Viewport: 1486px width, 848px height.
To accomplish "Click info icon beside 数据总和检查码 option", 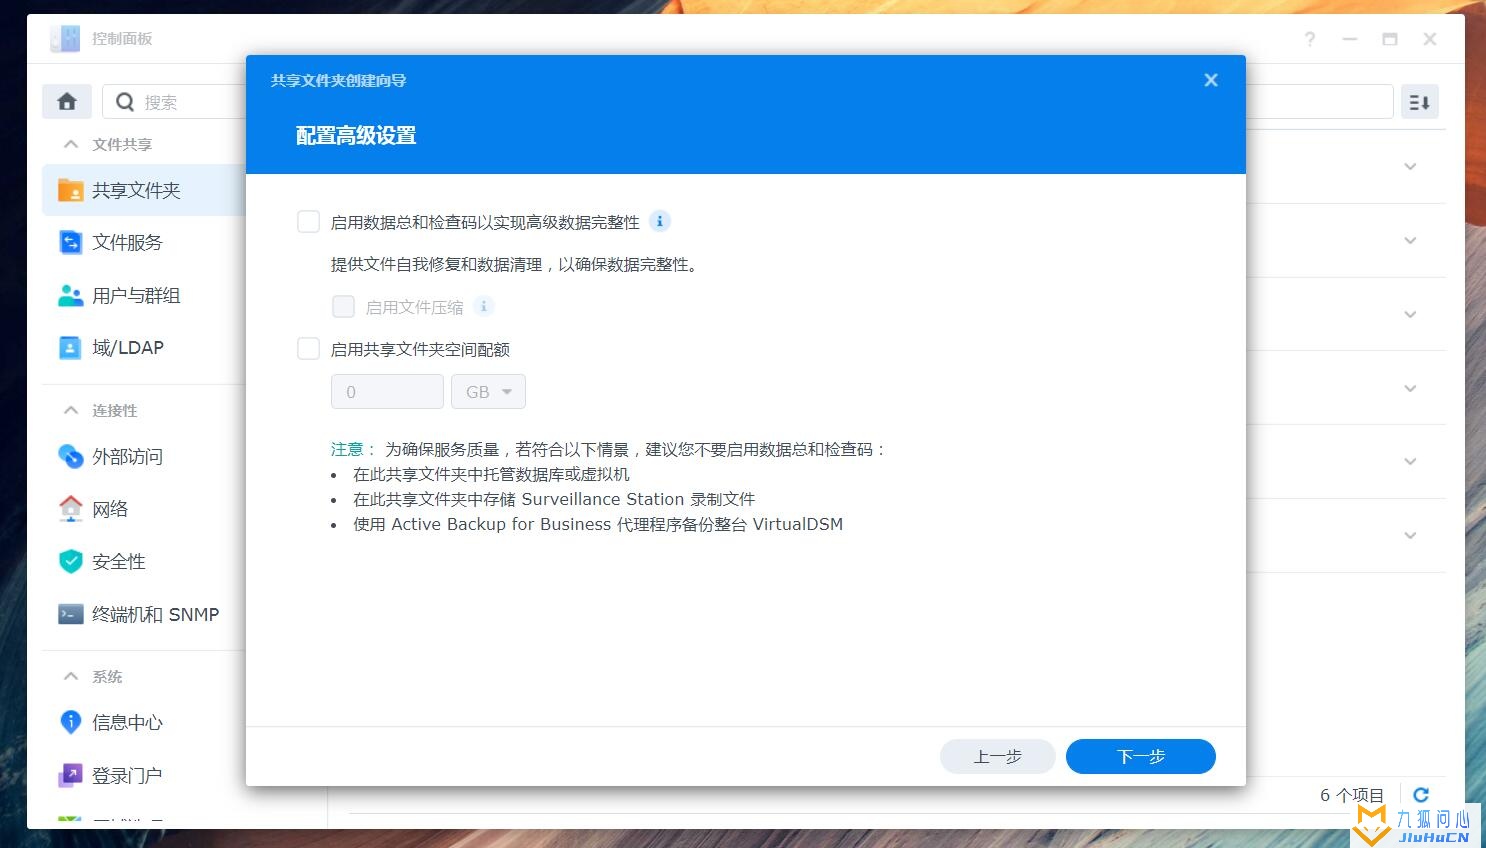I will (660, 221).
